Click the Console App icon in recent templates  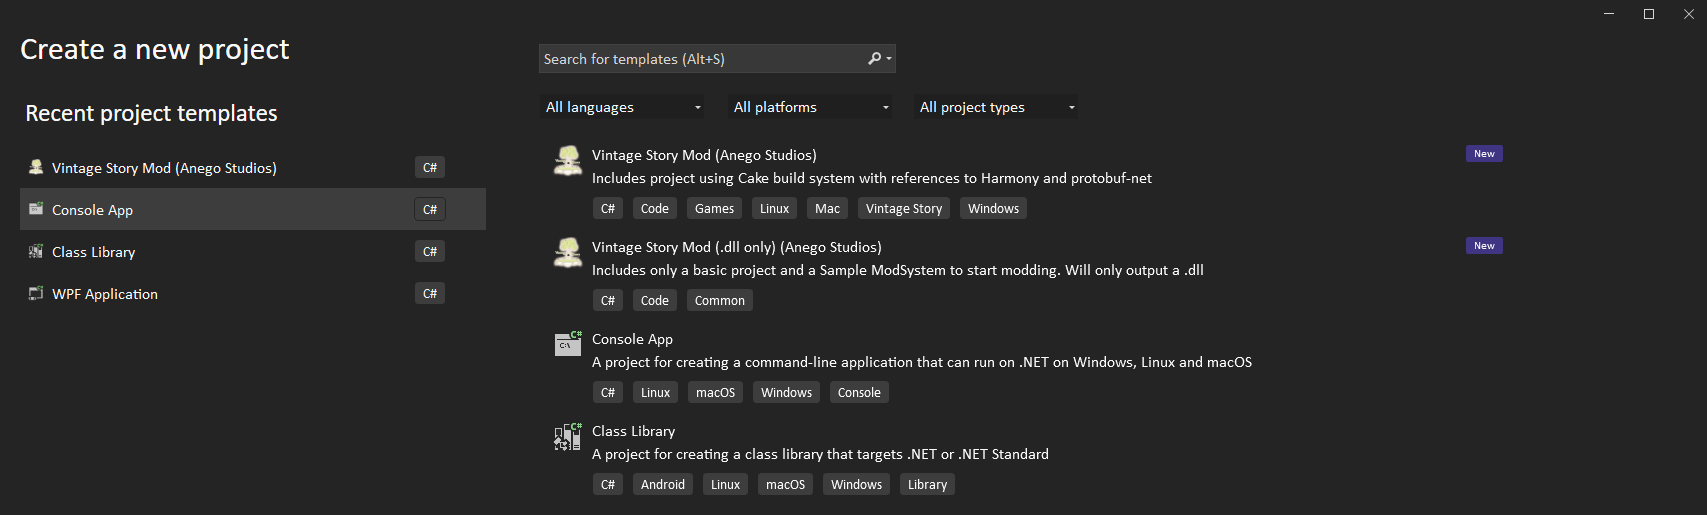point(36,209)
